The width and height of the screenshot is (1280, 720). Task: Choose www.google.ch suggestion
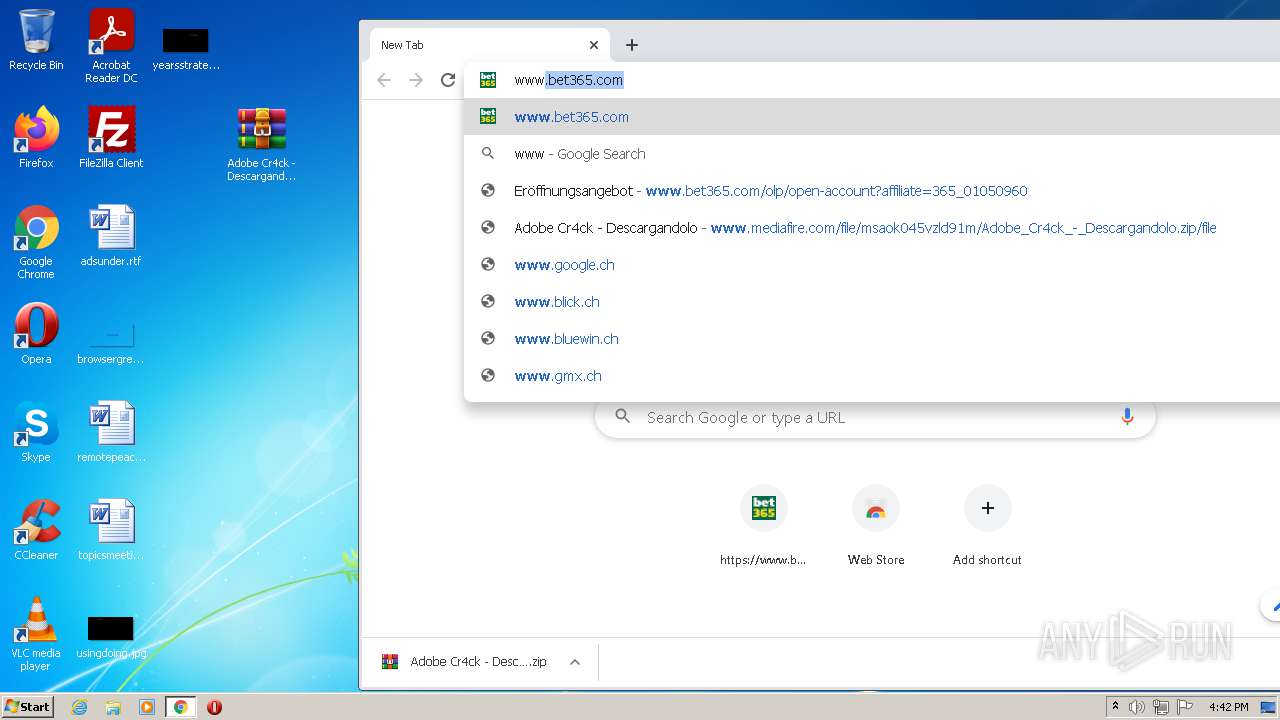[x=872, y=265]
